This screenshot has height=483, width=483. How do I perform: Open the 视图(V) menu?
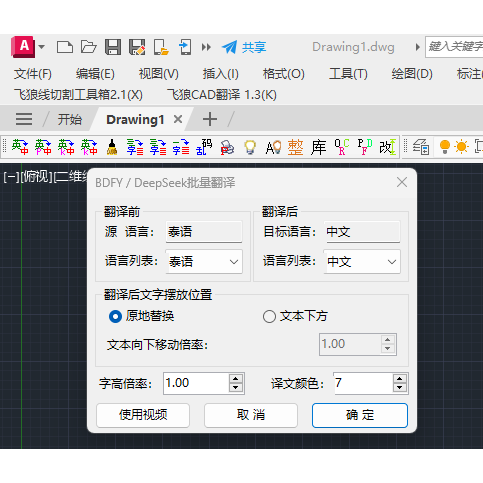pos(158,74)
